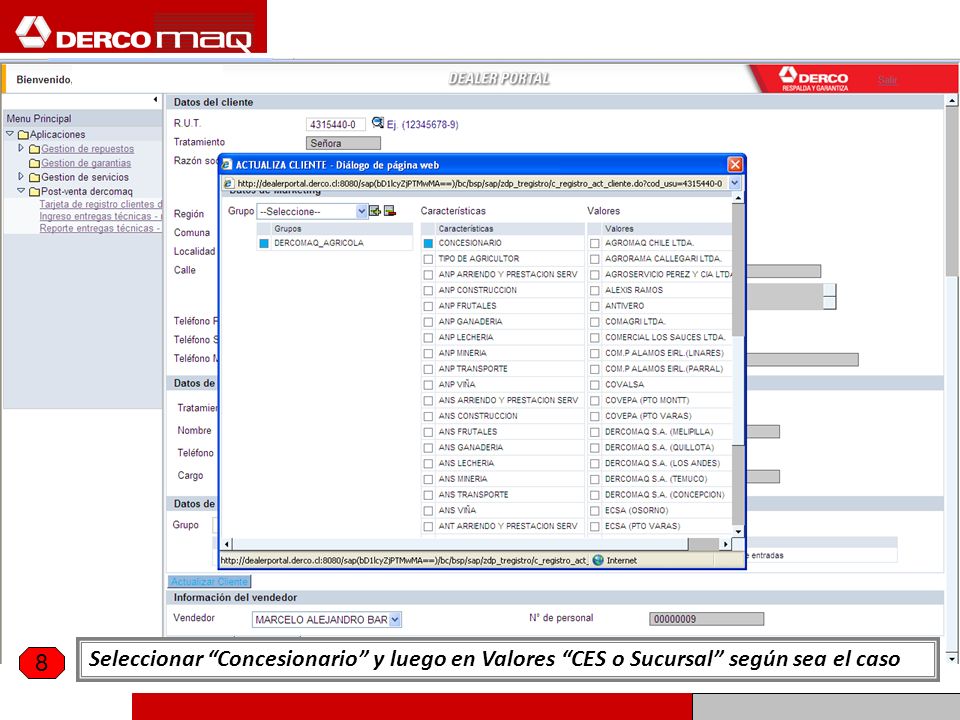Check ALEXIS RAMOS in Valores
This screenshot has height=720, width=960.
click(x=594, y=290)
